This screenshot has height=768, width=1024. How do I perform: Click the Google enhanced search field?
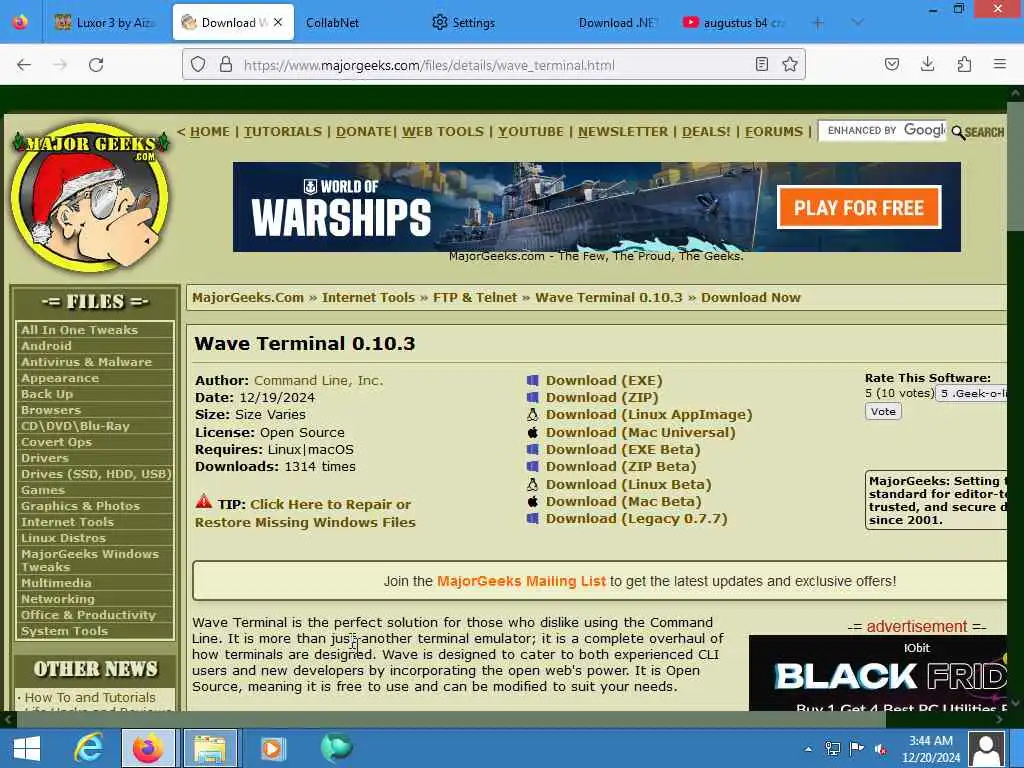point(882,131)
